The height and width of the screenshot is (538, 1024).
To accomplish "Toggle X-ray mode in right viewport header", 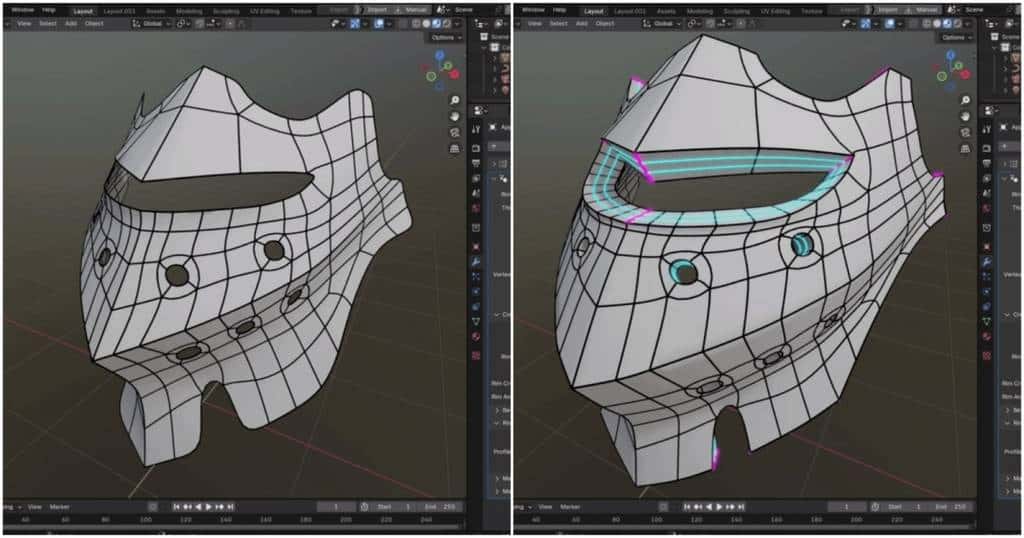I will (x=914, y=24).
